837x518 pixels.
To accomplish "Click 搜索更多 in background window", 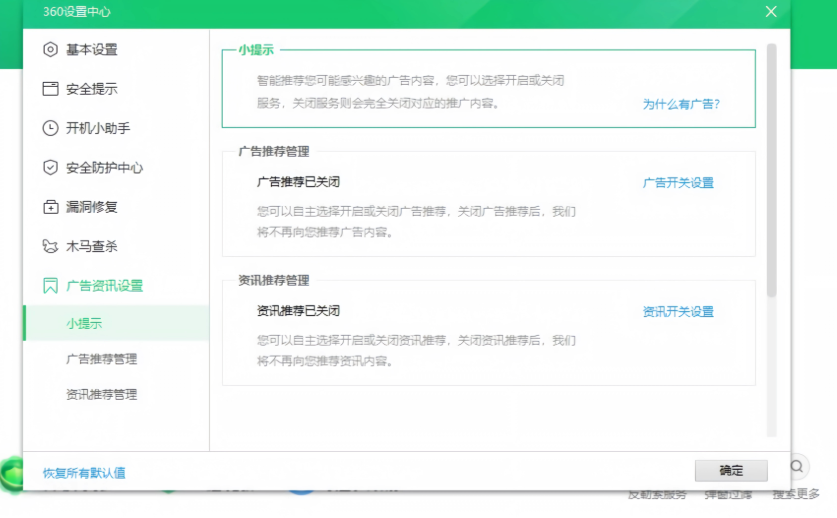I will click(796, 494).
